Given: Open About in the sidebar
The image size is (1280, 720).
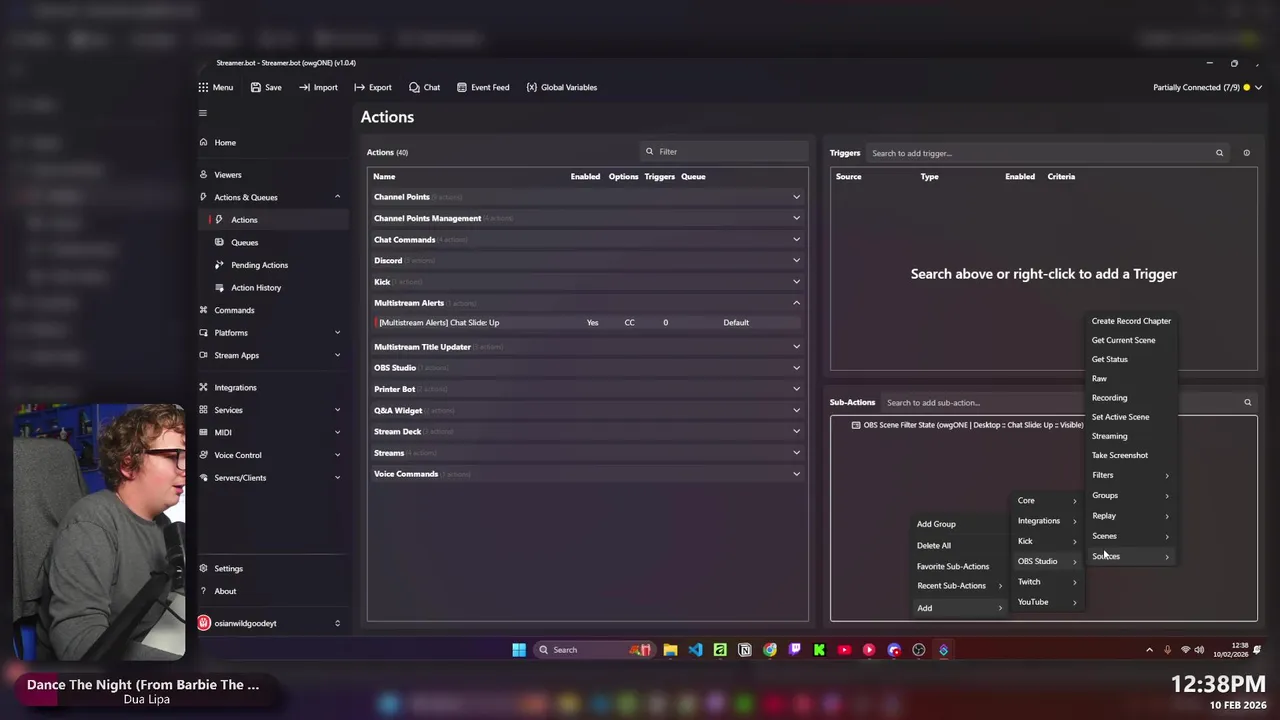Looking at the screenshot, I should pyautogui.click(x=271, y=591).
